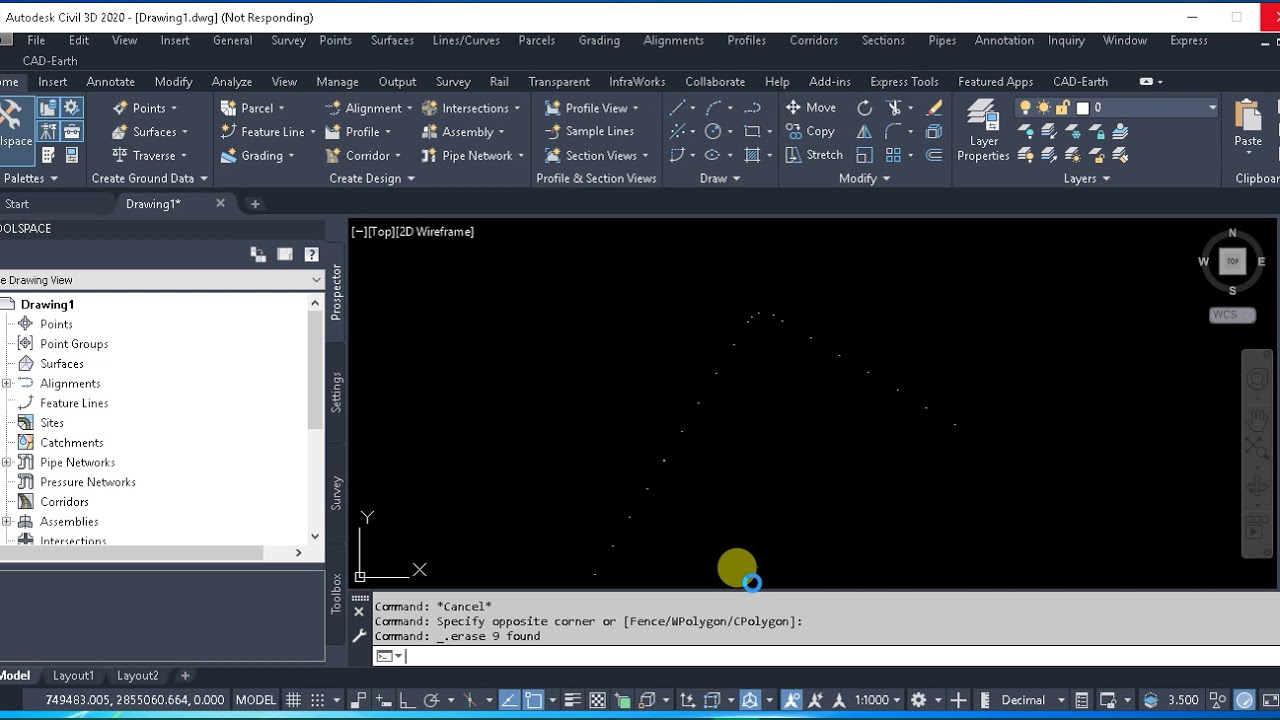
Task: Toggle drawing grid display in status bar
Action: point(293,700)
